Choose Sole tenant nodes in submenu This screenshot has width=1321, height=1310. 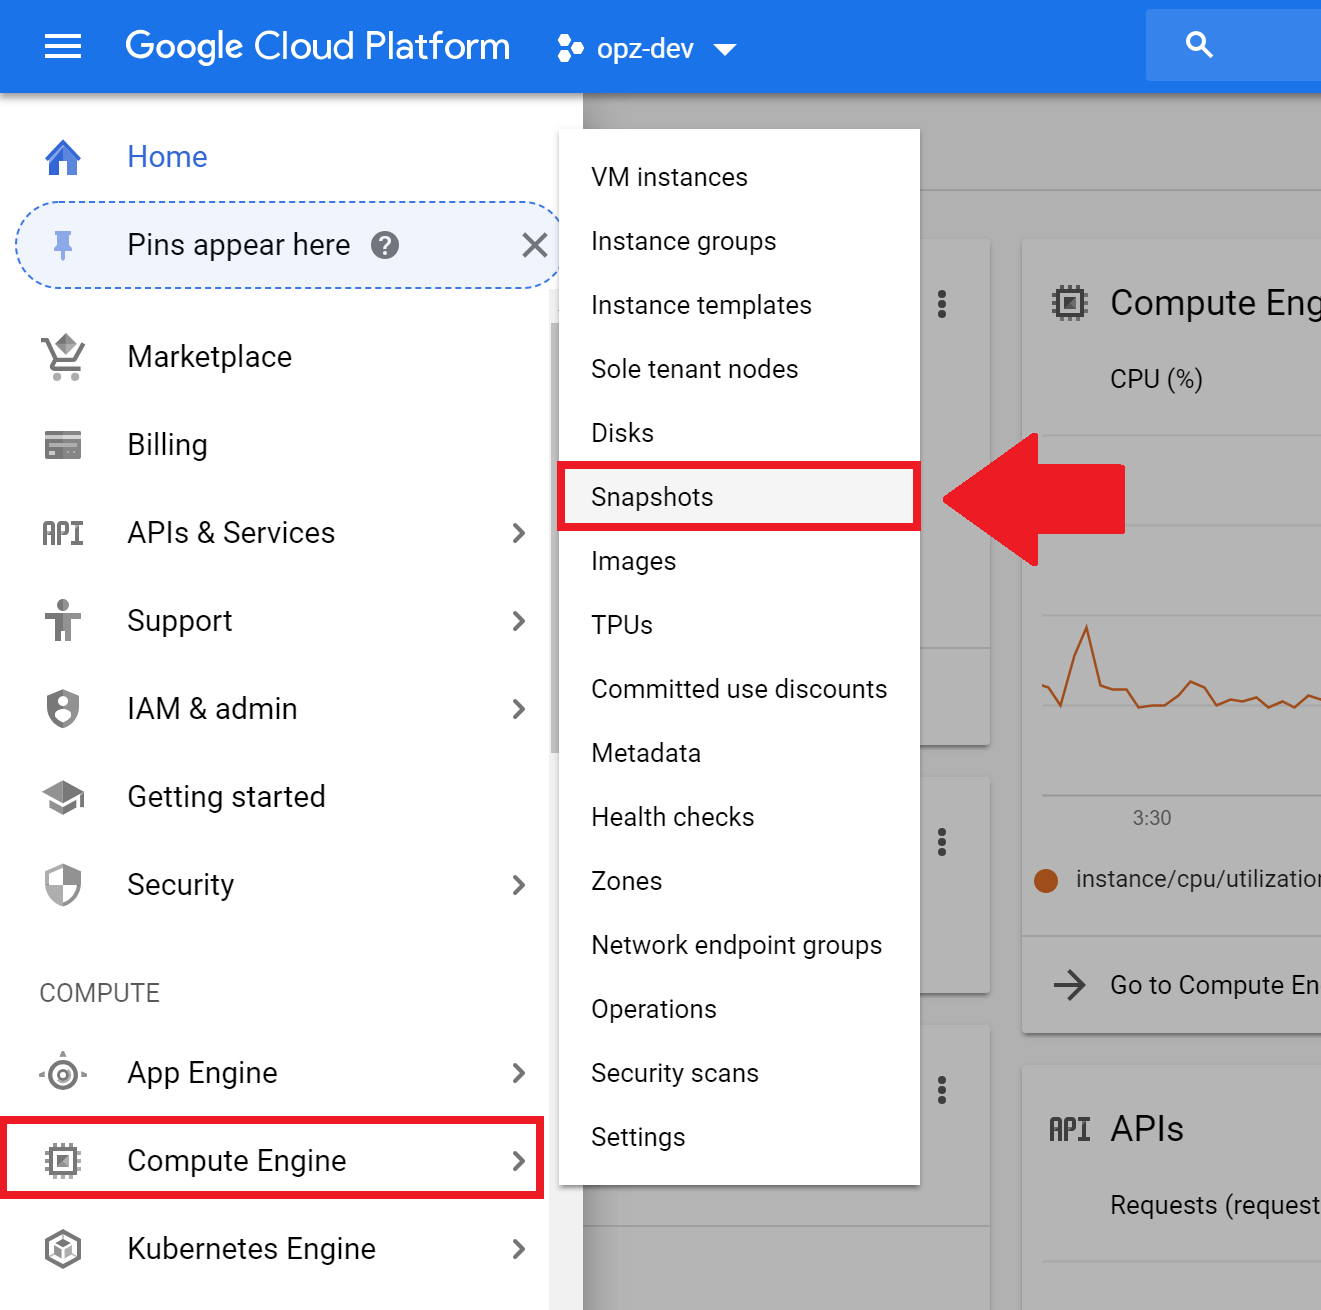coord(739,369)
